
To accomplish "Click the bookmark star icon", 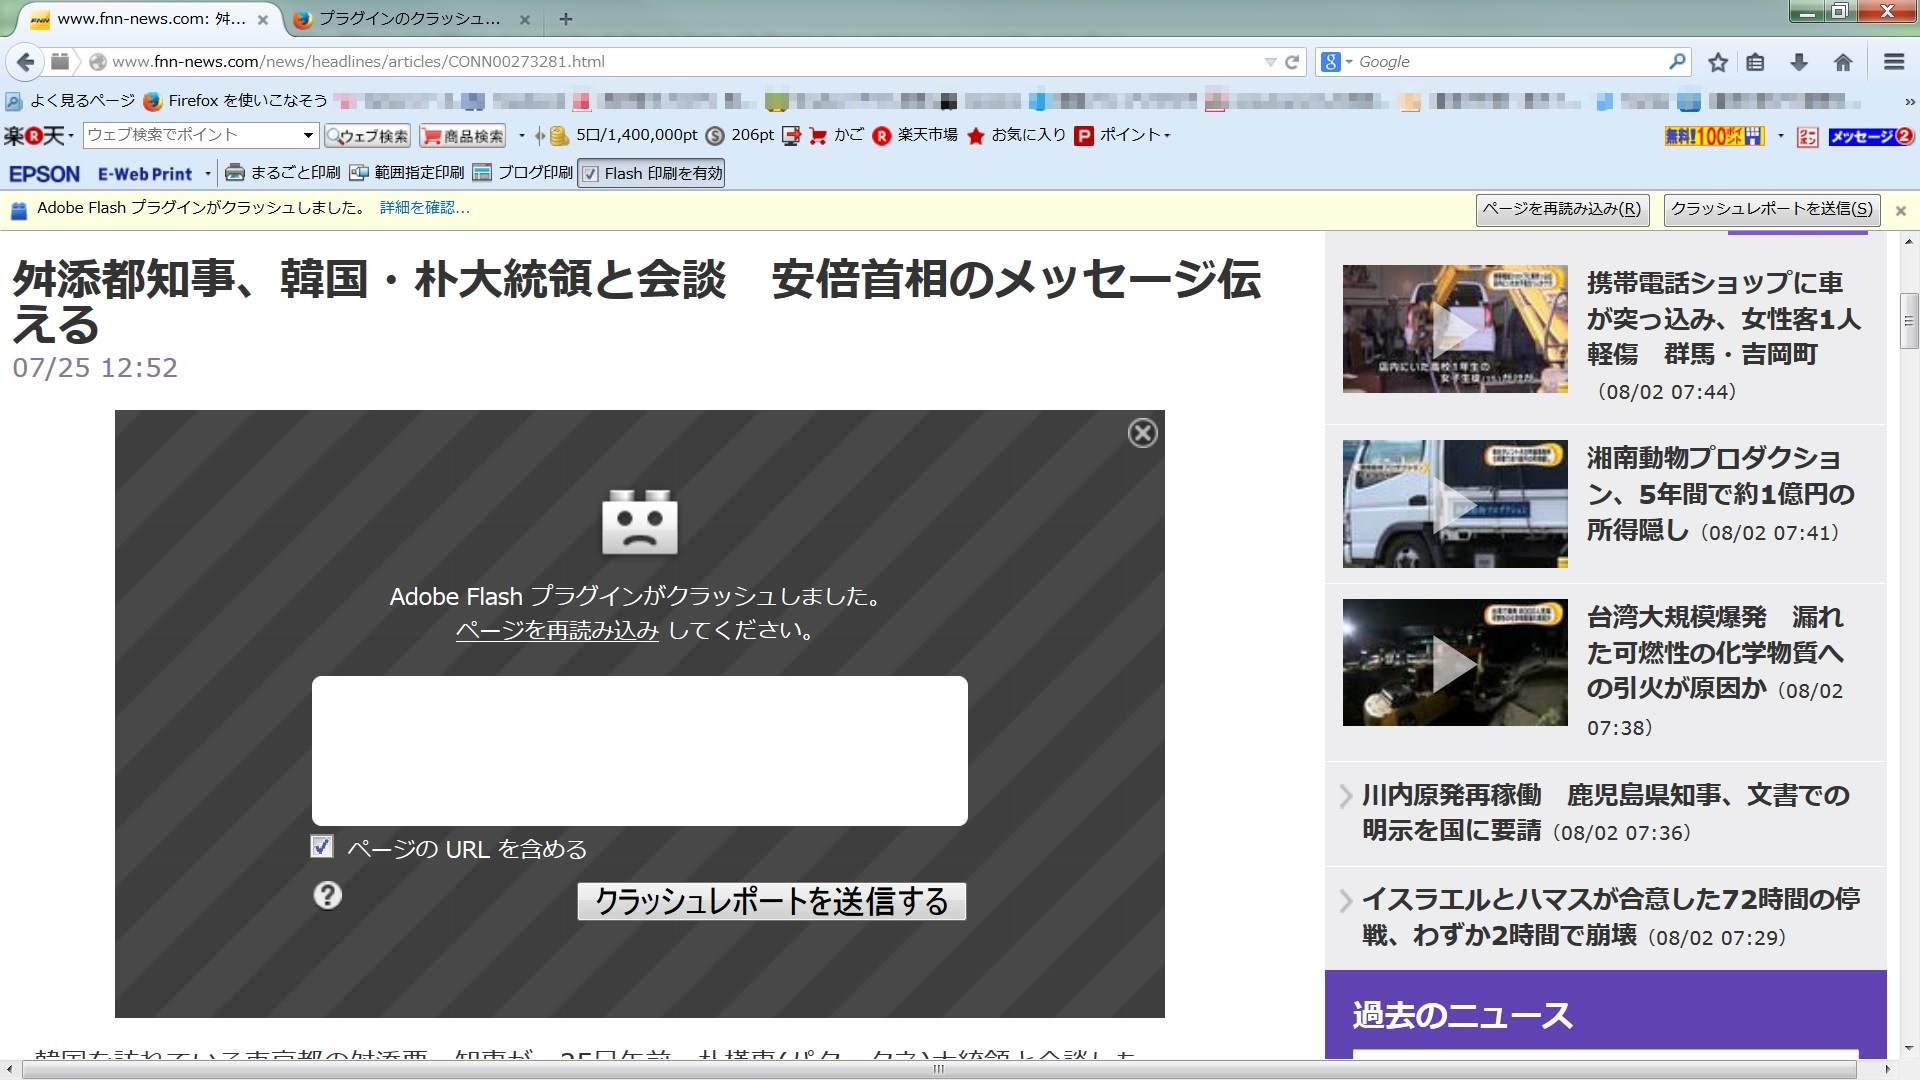I will 1718,62.
